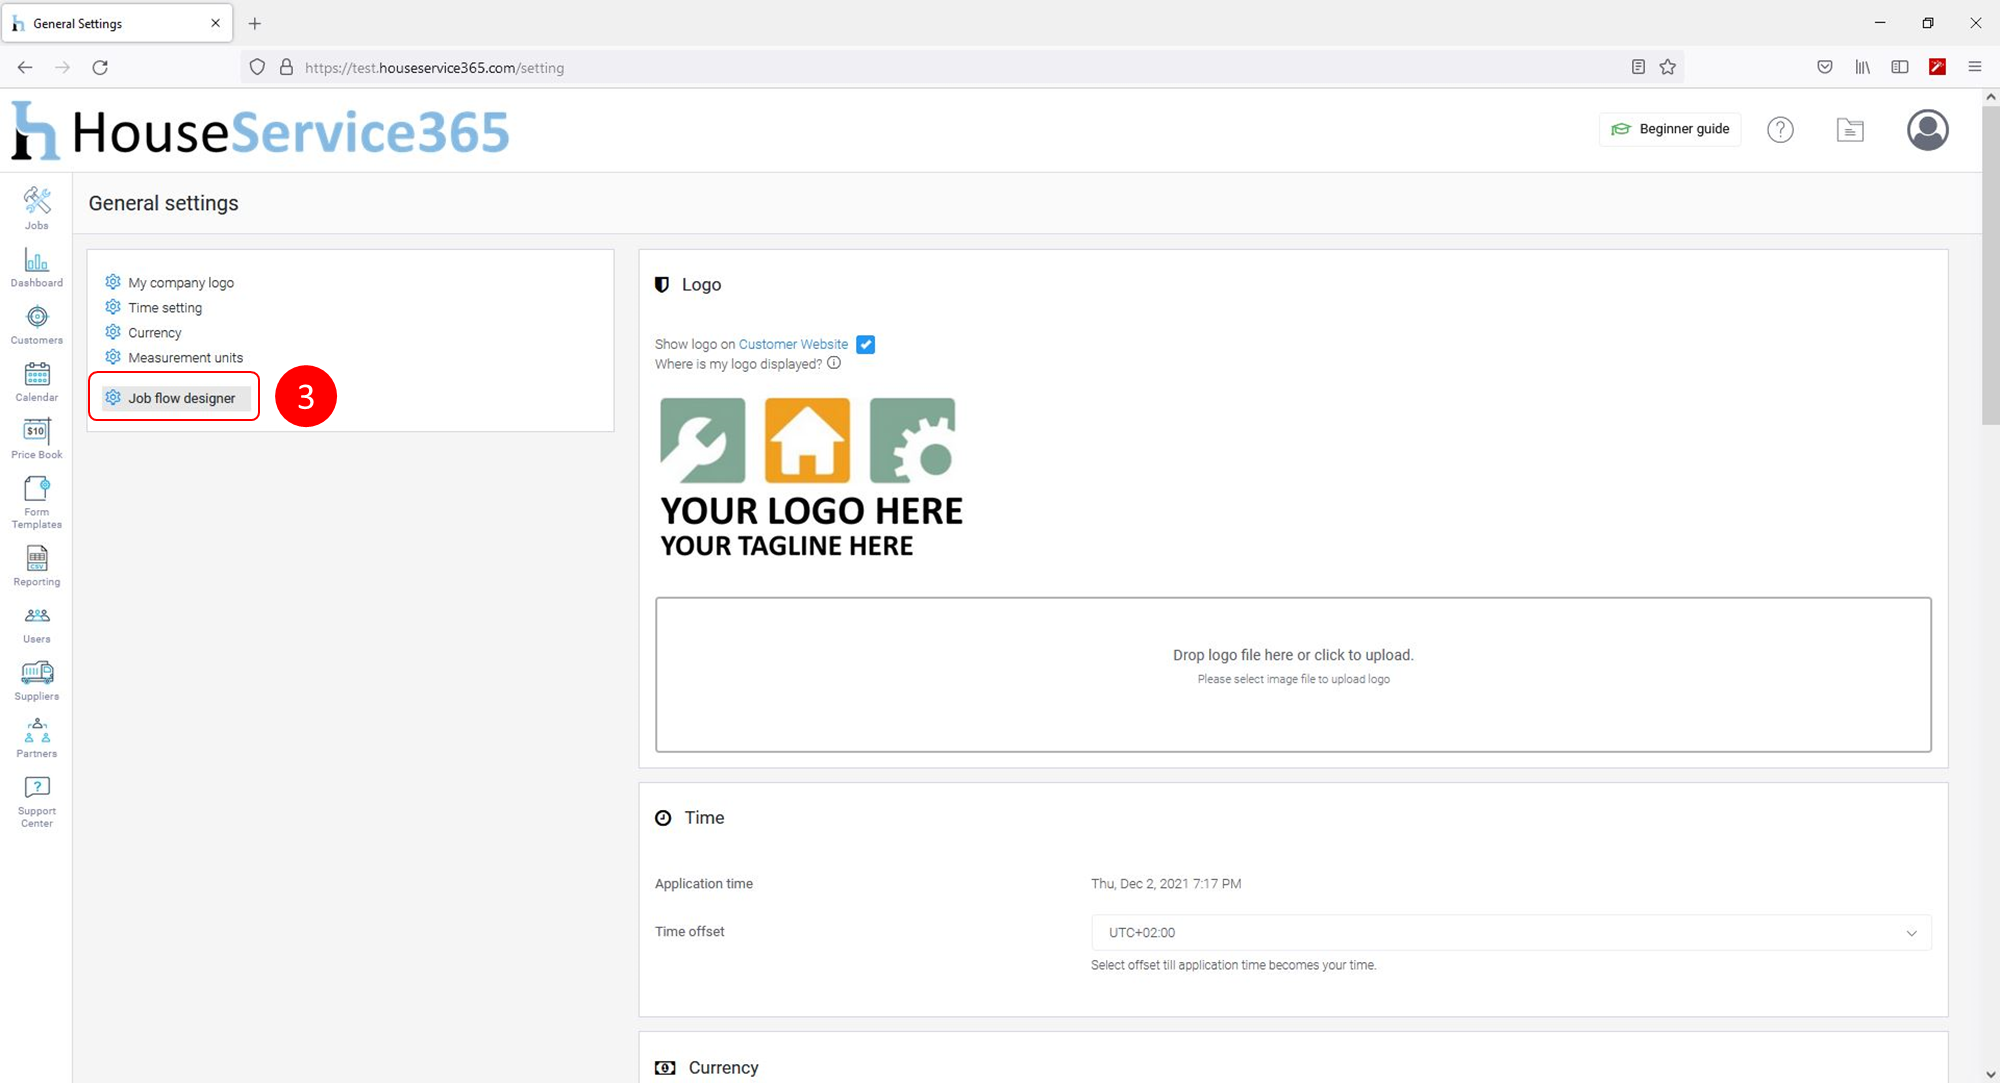Image resolution: width=2000 pixels, height=1083 pixels.
Task: Open the Dashboard sidebar icon
Action: pos(37,268)
